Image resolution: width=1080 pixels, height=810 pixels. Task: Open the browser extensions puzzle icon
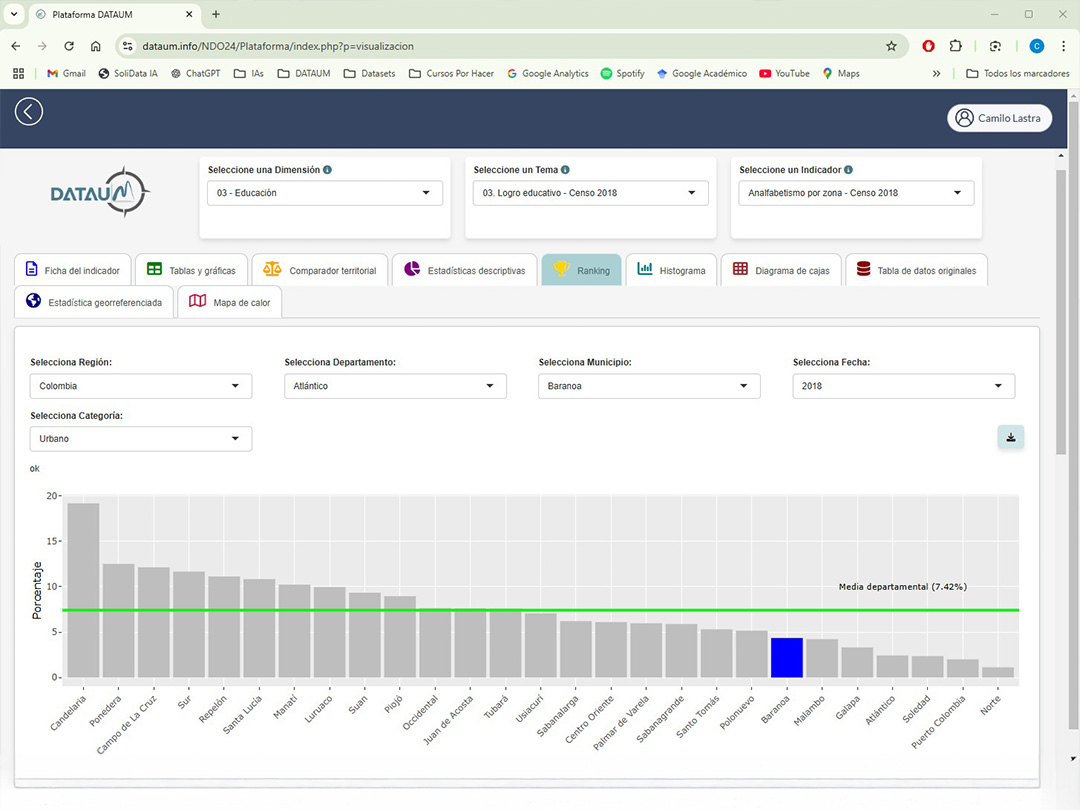pyautogui.click(x=956, y=46)
